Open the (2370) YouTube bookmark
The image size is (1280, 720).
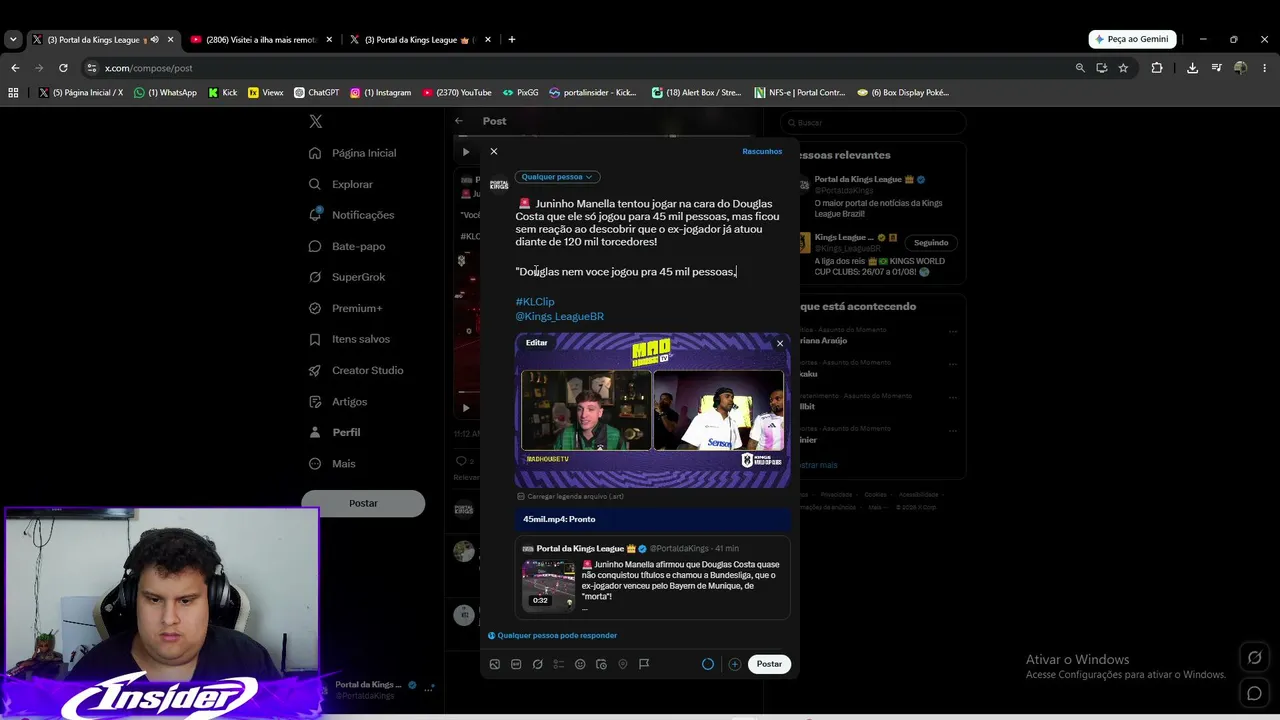(456, 93)
